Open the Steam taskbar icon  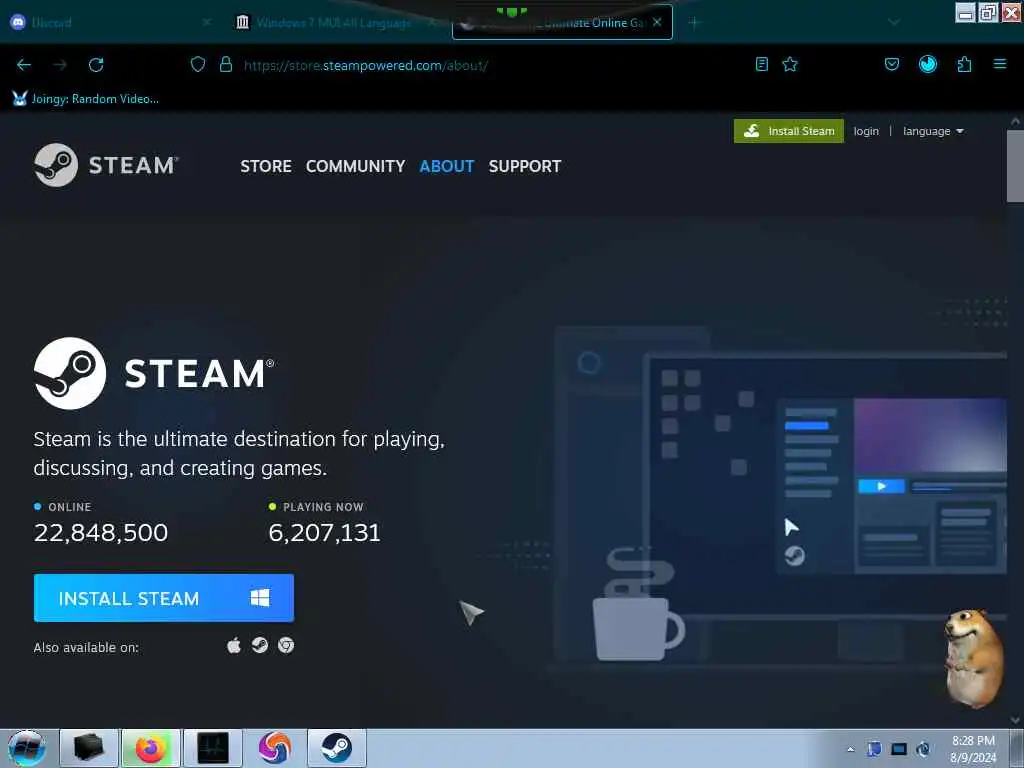[337, 748]
